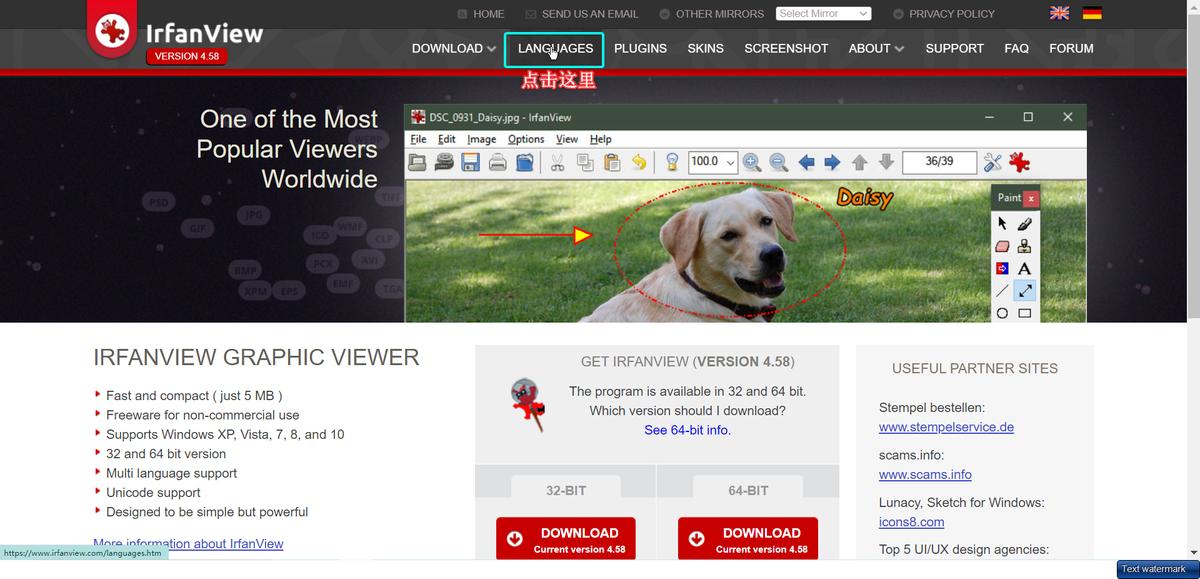The height and width of the screenshot is (579, 1200).
Task: Click the zoom in magnifier icon
Action: point(752,162)
